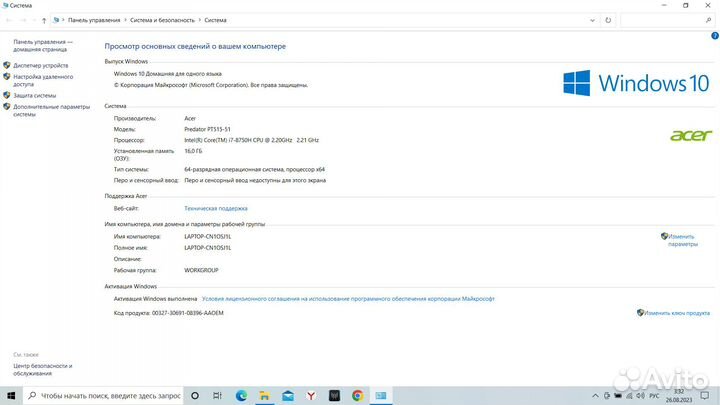Launch Yandex Browser from taskbar

pyautogui.click(x=311, y=395)
